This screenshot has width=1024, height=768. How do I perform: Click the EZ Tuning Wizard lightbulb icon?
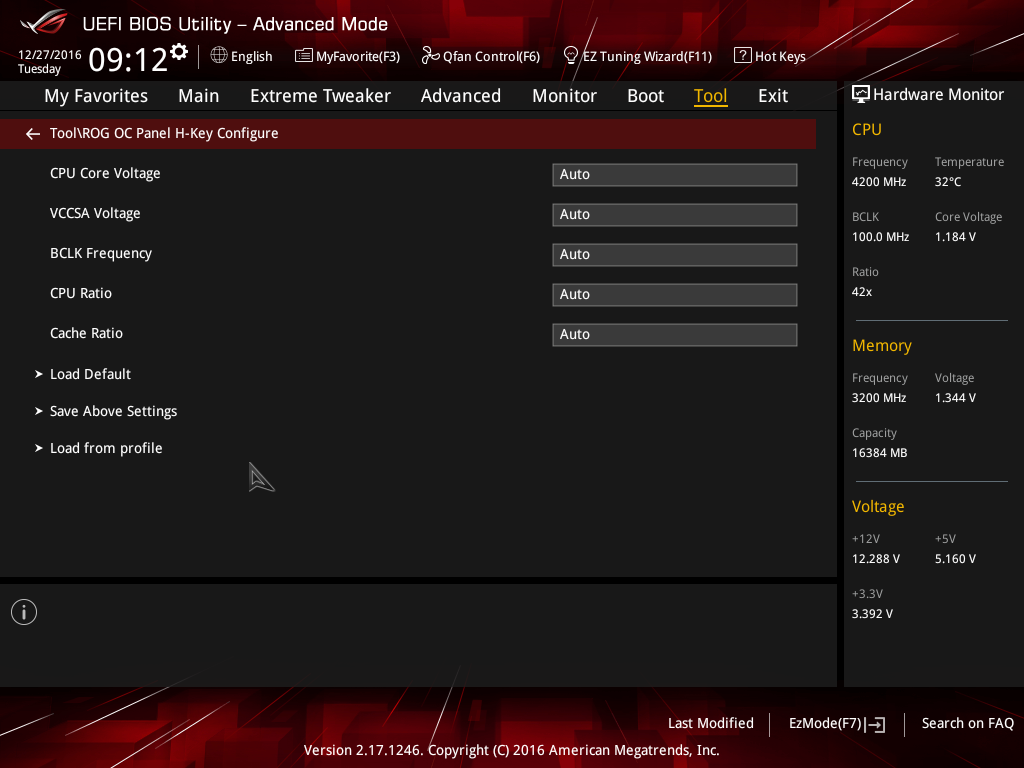pos(571,56)
